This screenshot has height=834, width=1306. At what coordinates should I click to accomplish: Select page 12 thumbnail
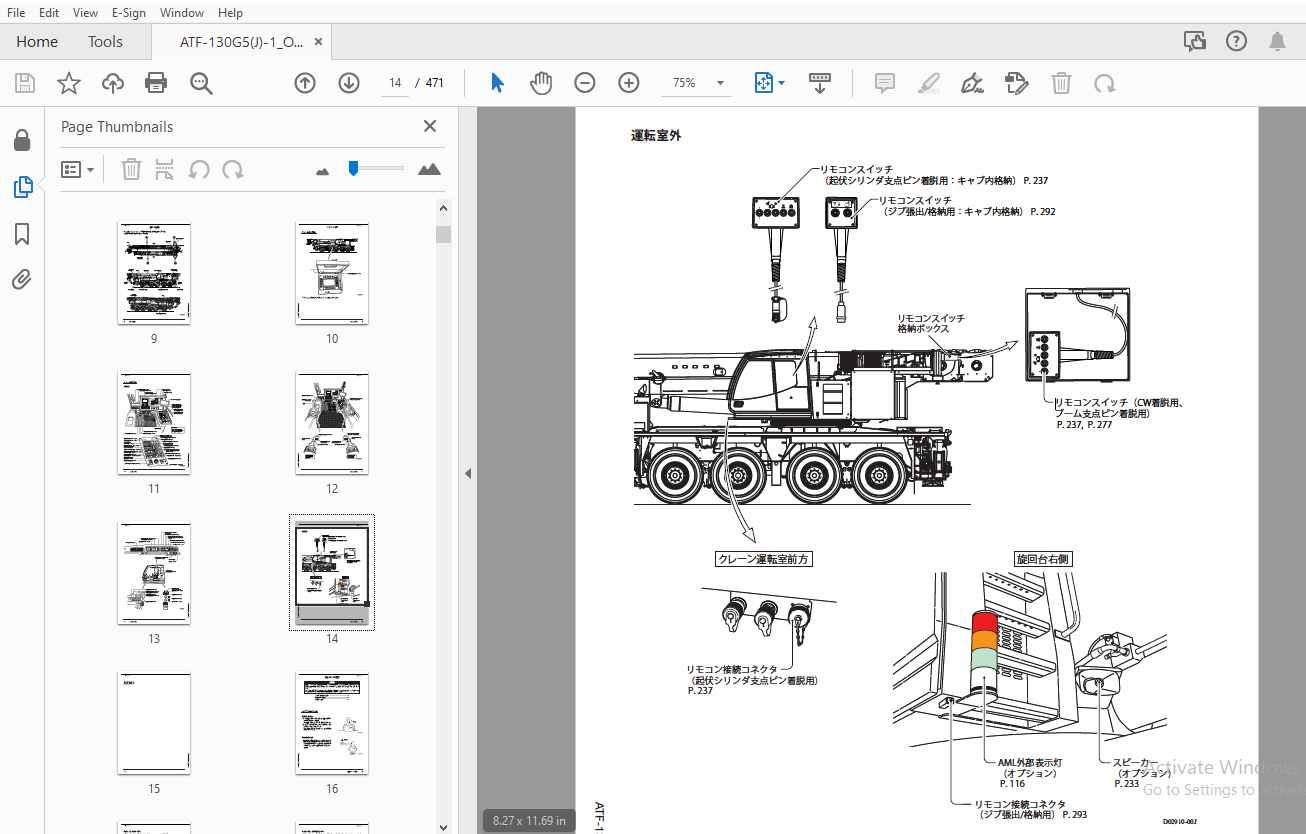pyautogui.click(x=332, y=423)
